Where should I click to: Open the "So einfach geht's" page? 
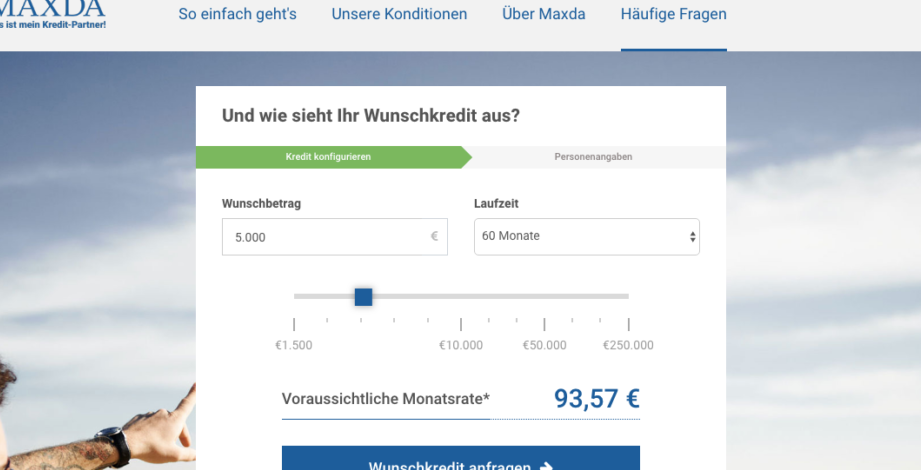(x=237, y=15)
